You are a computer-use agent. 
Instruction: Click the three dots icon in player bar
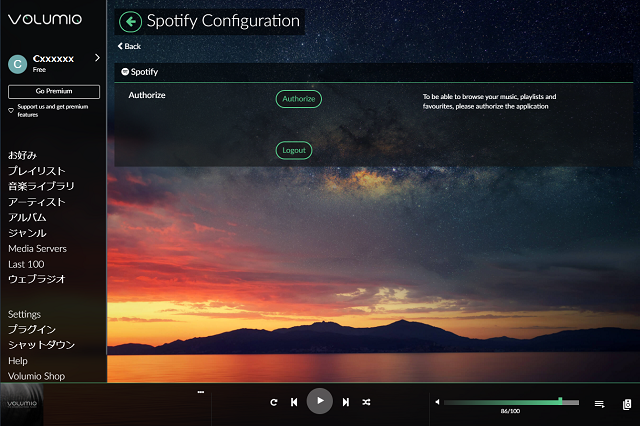click(x=200, y=392)
